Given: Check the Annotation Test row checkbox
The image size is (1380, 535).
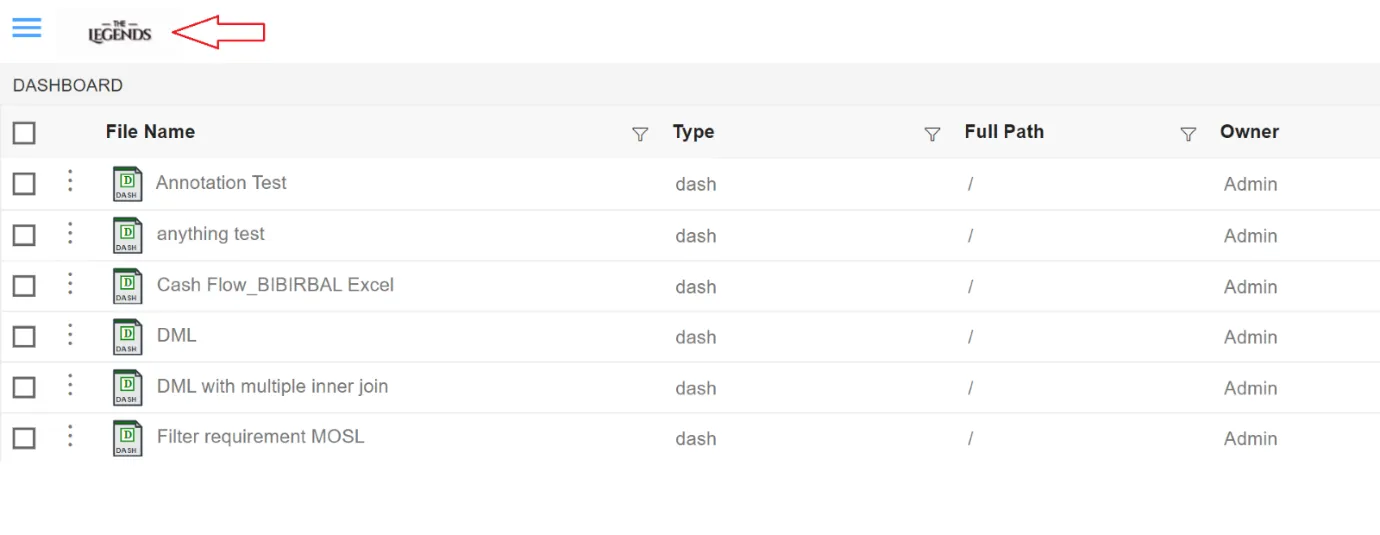Looking at the screenshot, I should 24,184.
